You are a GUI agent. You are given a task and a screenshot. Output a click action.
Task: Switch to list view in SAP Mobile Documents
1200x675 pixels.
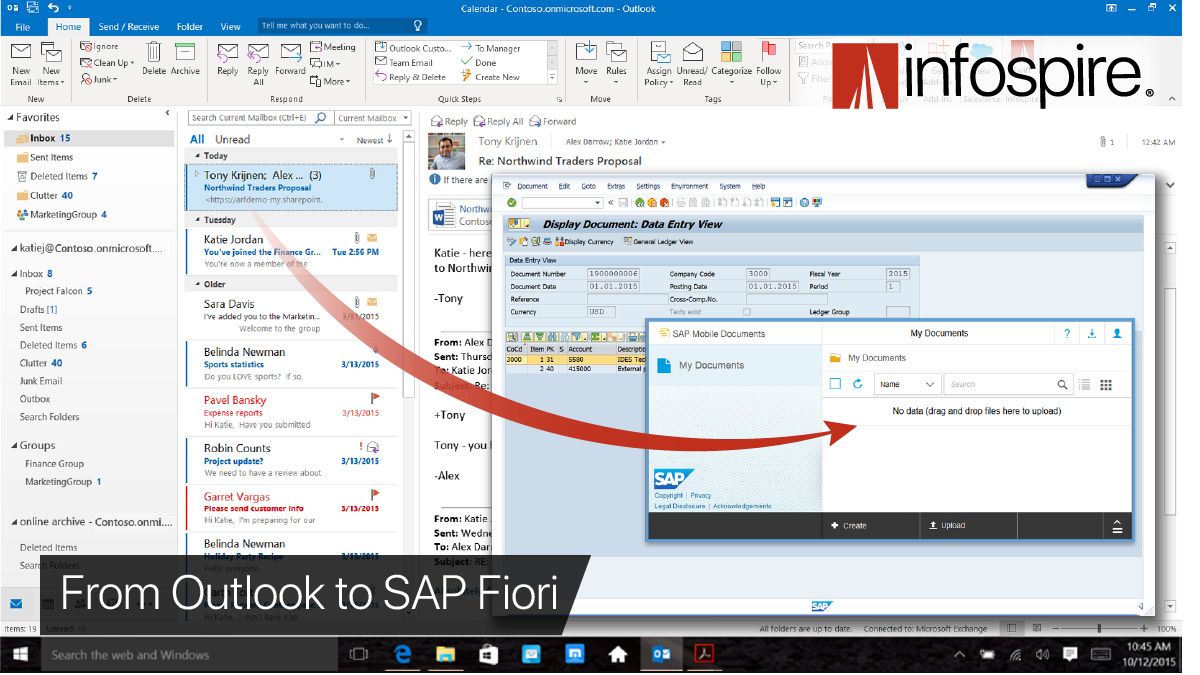pyautogui.click(x=1085, y=384)
